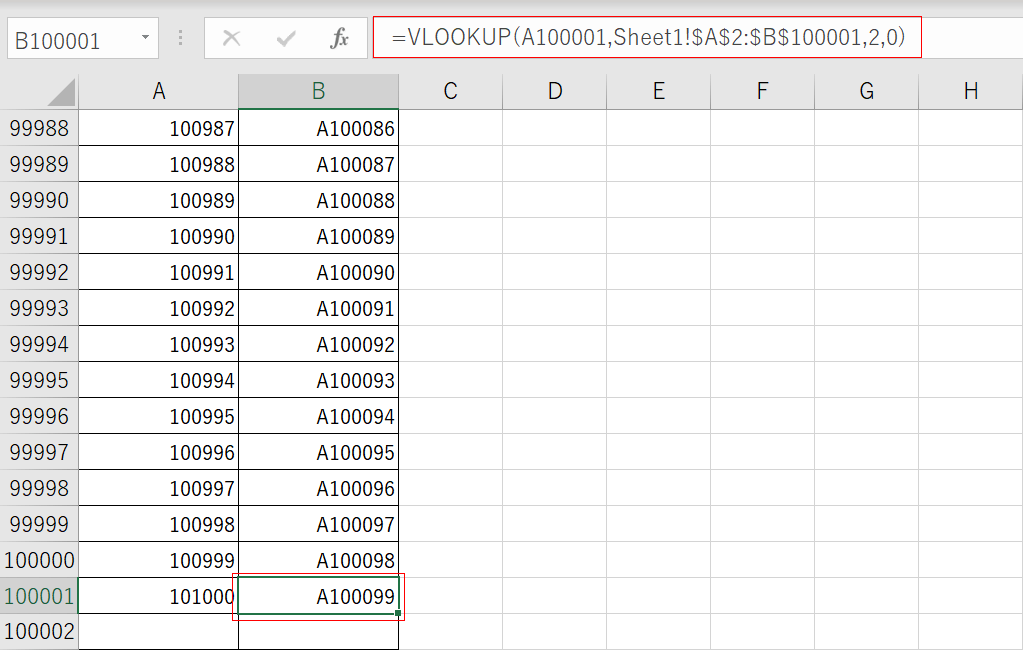Select row header 99991
The image size is (1023, 650).
tap(39, 236)
